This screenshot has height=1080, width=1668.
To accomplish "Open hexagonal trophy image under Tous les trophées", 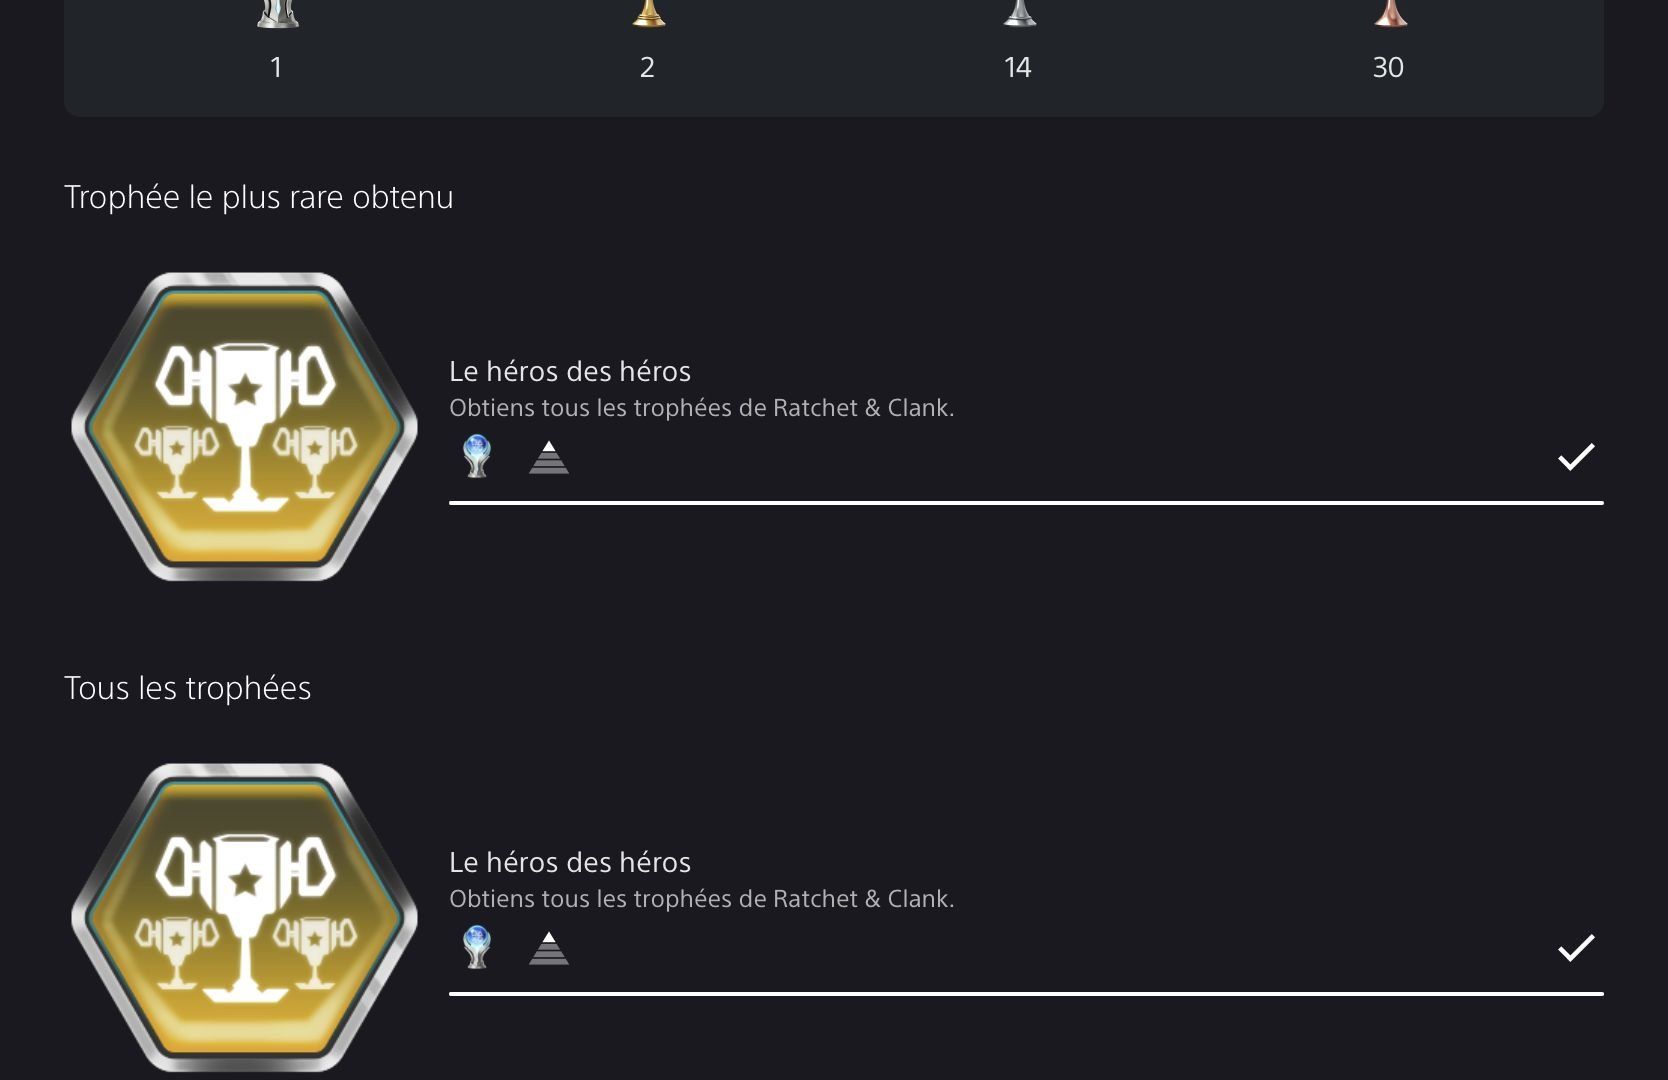I will (245, 917).
